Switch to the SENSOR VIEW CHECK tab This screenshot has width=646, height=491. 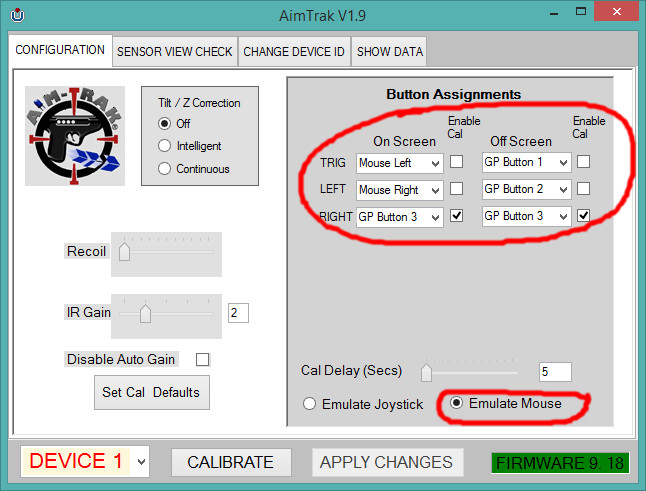click(174, 52)
